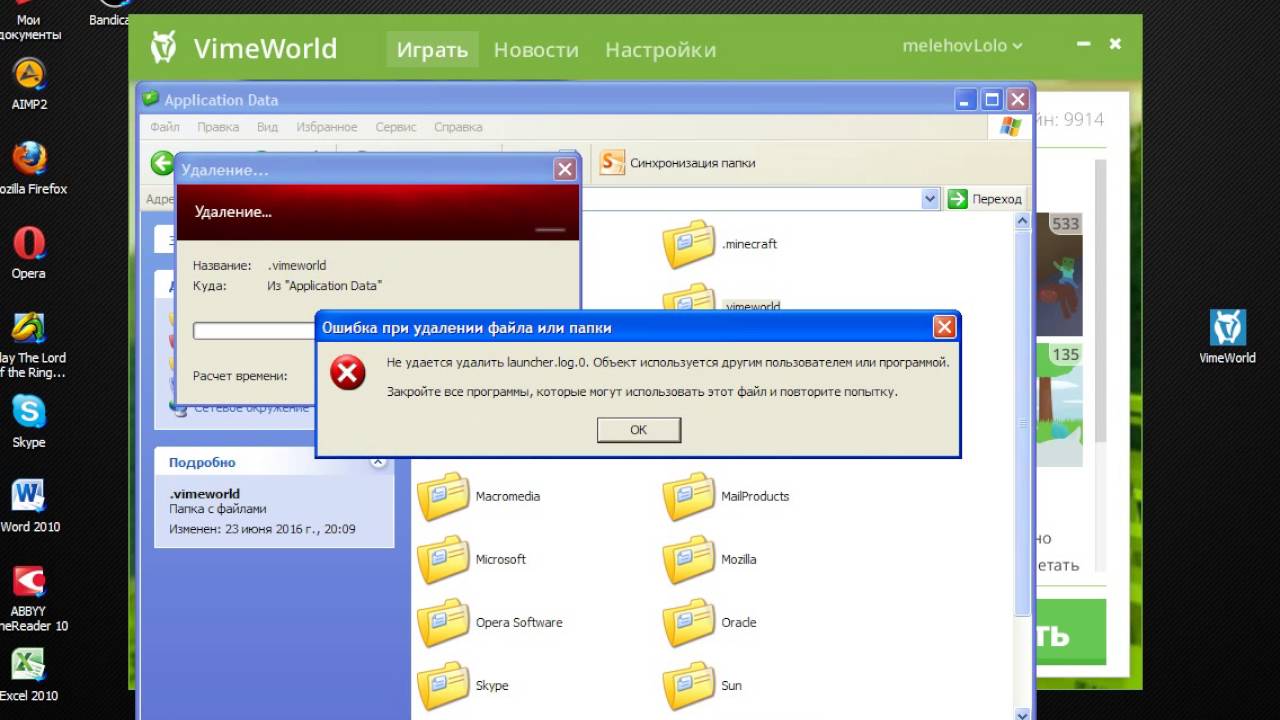Image resolution: width=1280 pixels, height=720 pixels.
Task: Expand the address bar dropdown arrow
Action: pos(930,199)
